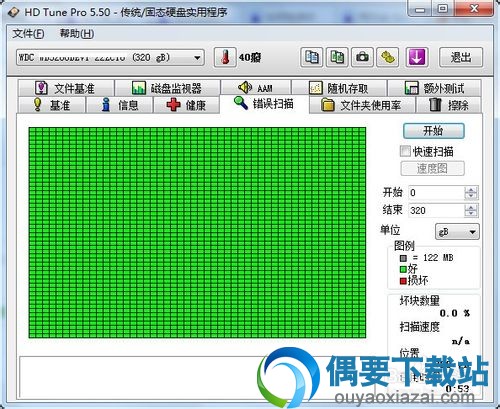Switch to the 健康 tab
This screenshot has width=500, height=409.
pyautogui.click(x=186, y=105)
